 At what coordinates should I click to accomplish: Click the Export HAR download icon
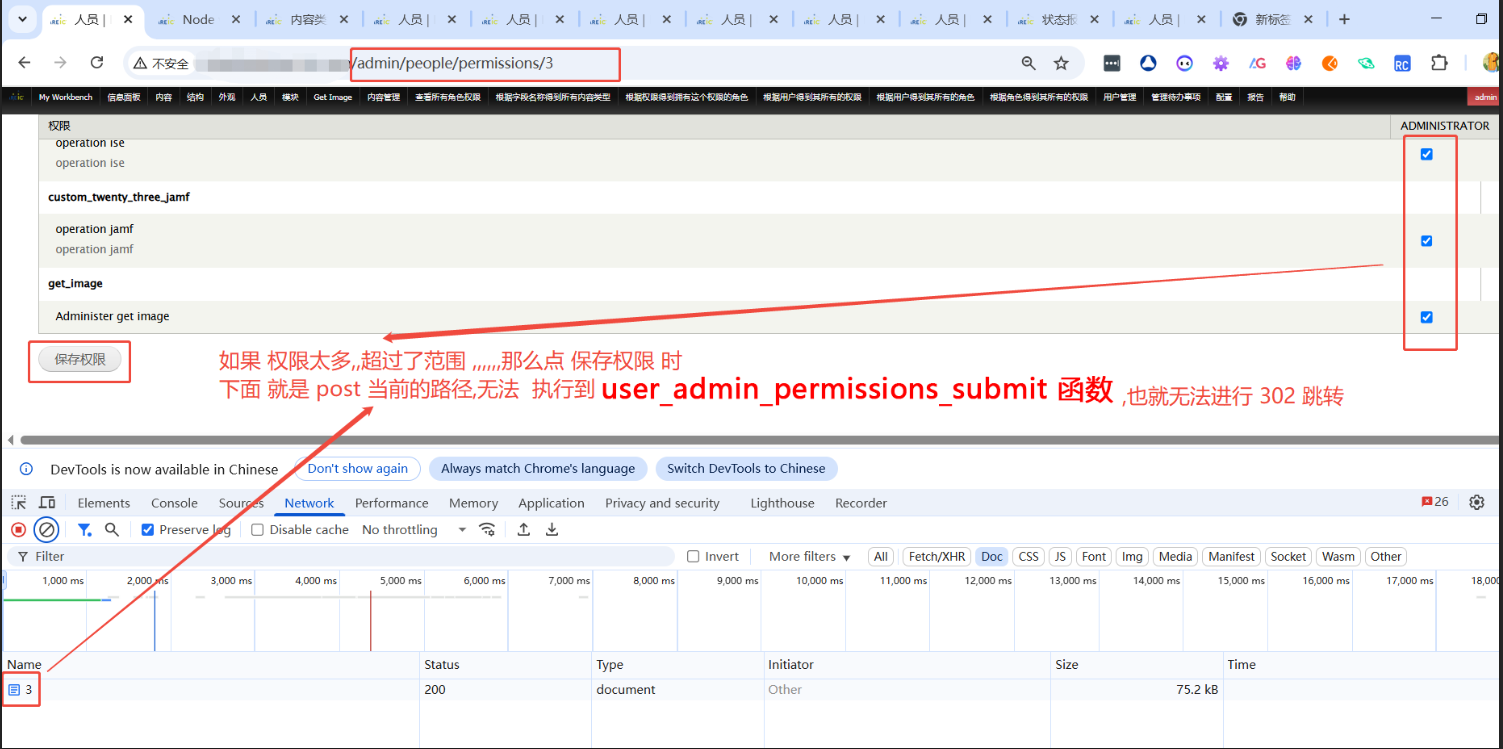click(551, 530)
